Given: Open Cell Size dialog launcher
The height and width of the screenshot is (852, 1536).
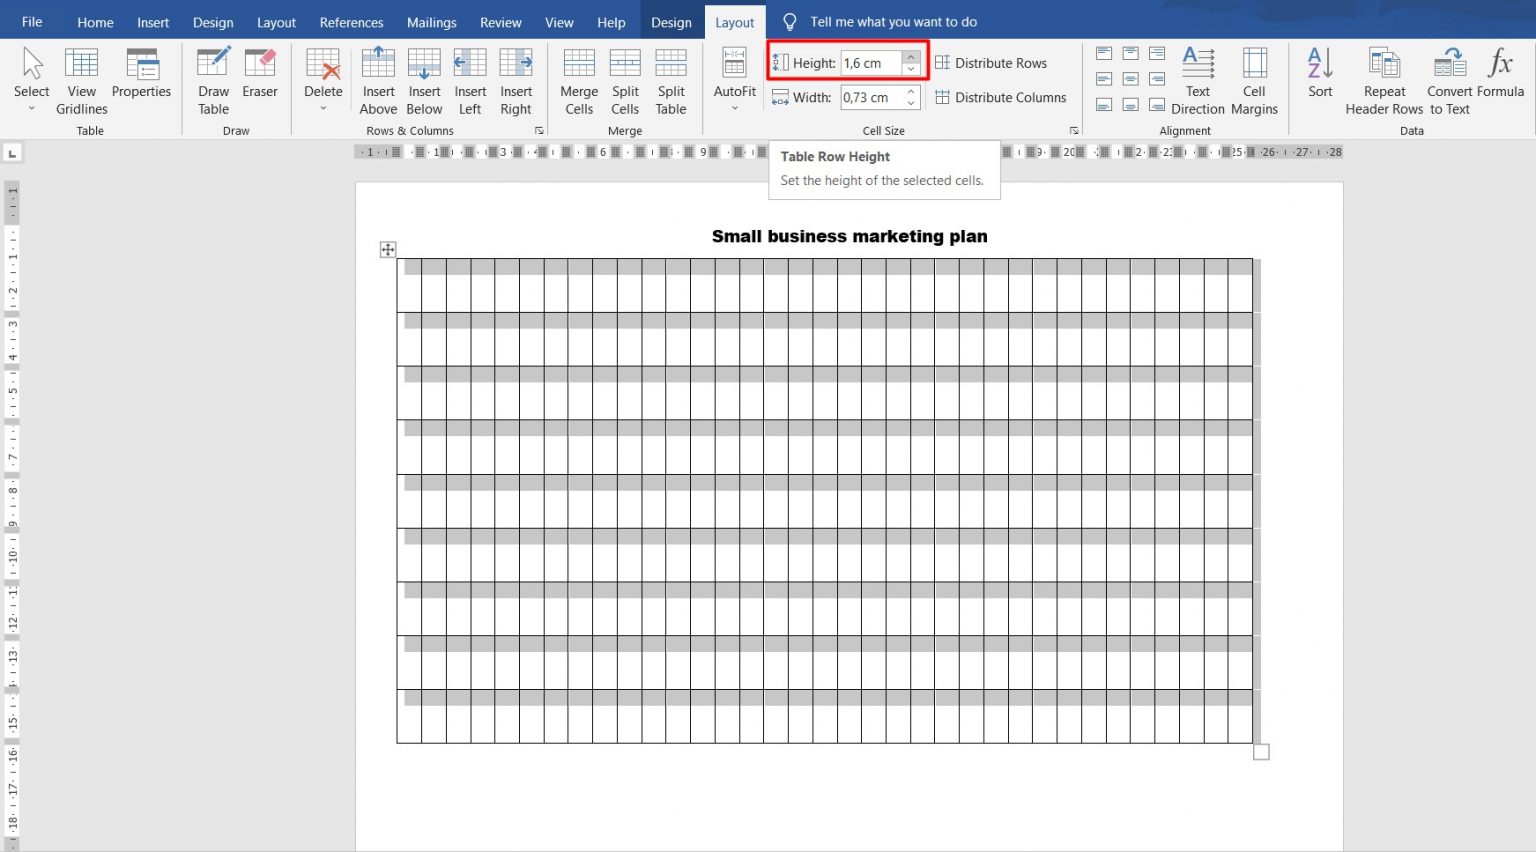Looking at the screenshot, I should coord(1075,131).
